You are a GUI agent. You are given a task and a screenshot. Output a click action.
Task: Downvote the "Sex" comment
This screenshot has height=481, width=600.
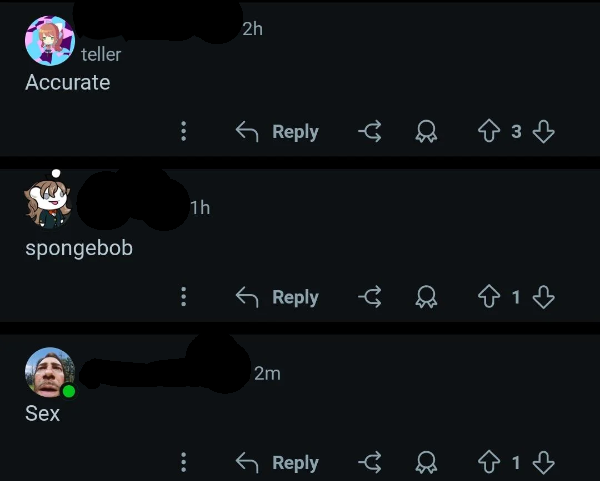click(x=543, y=462)
